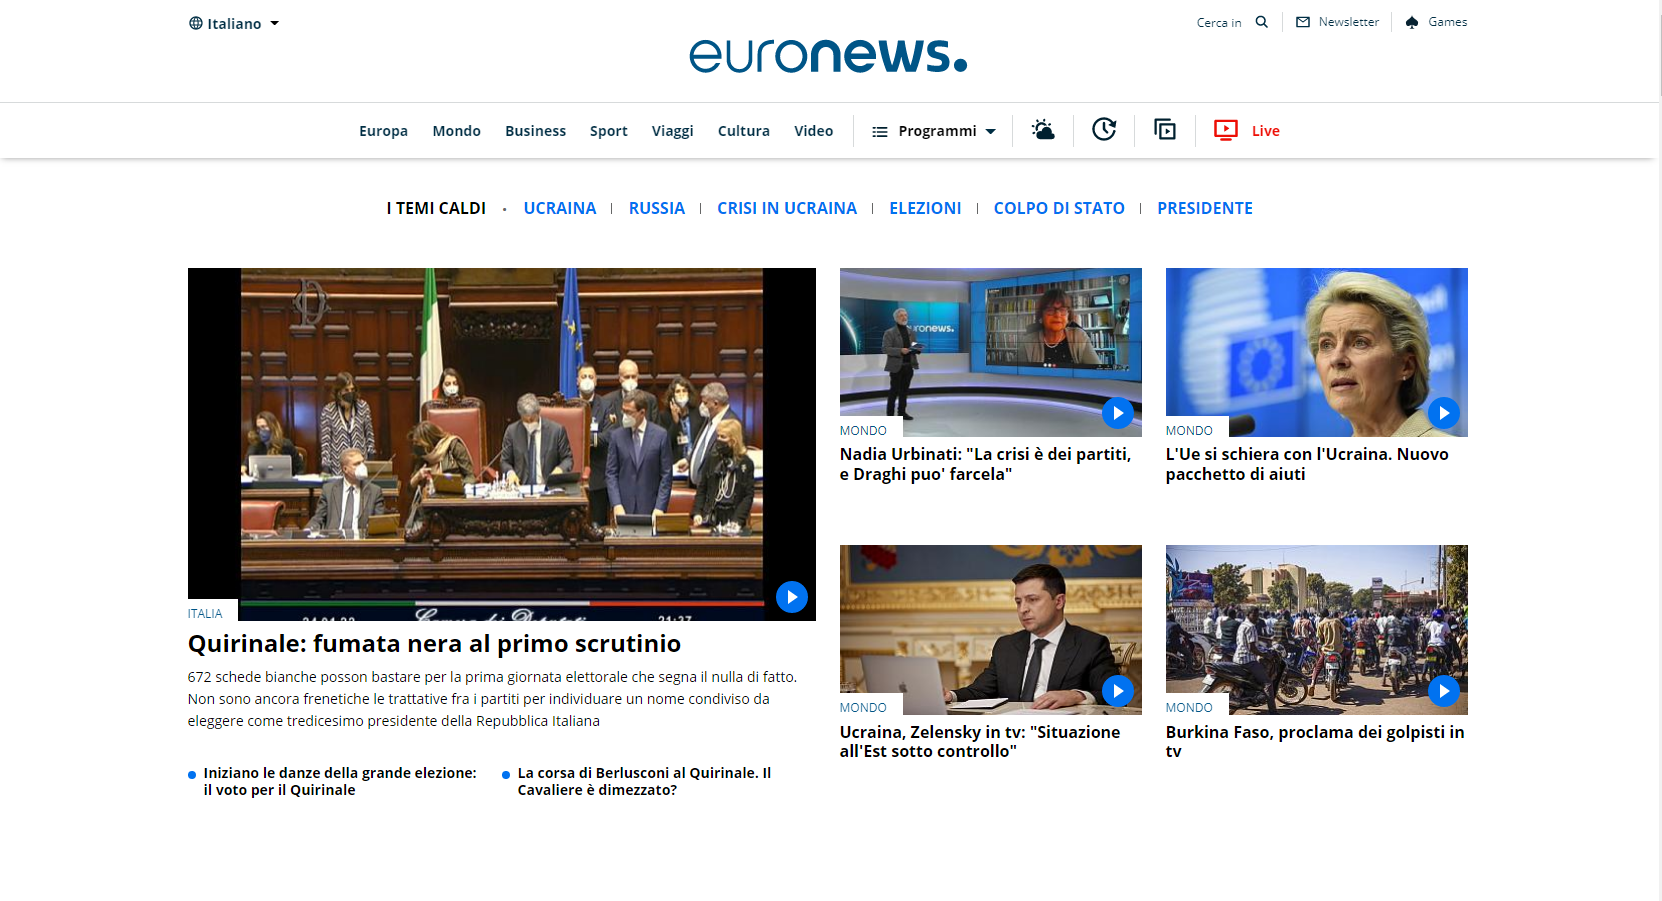Play the Nadia Urbinati video

click(1118, 413)
